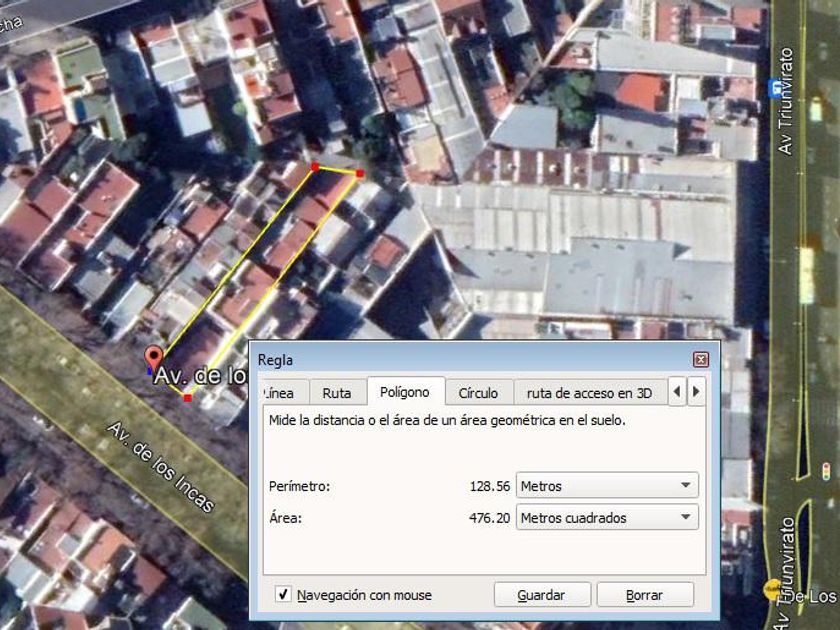Click the blue bus stop icon on Av Triunvirato
The width and height of the screenshot is (840, 630).
pyautogui.click(x=775, y=89)
